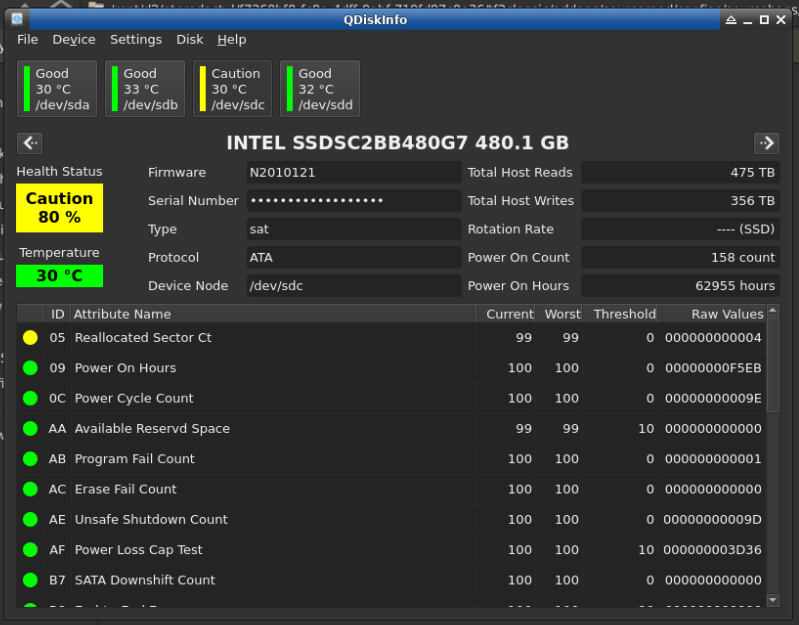Image resolution: width=799 pixels, height=625 pixels.
Task: Select the Available Reservd Space attribute row
Action: 391,428
